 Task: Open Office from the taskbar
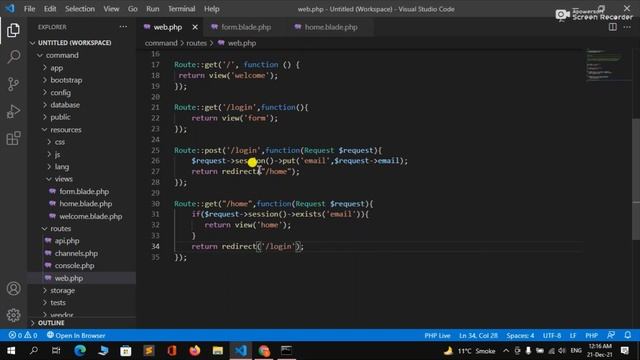pyautogui.click(x=172, y=351)
